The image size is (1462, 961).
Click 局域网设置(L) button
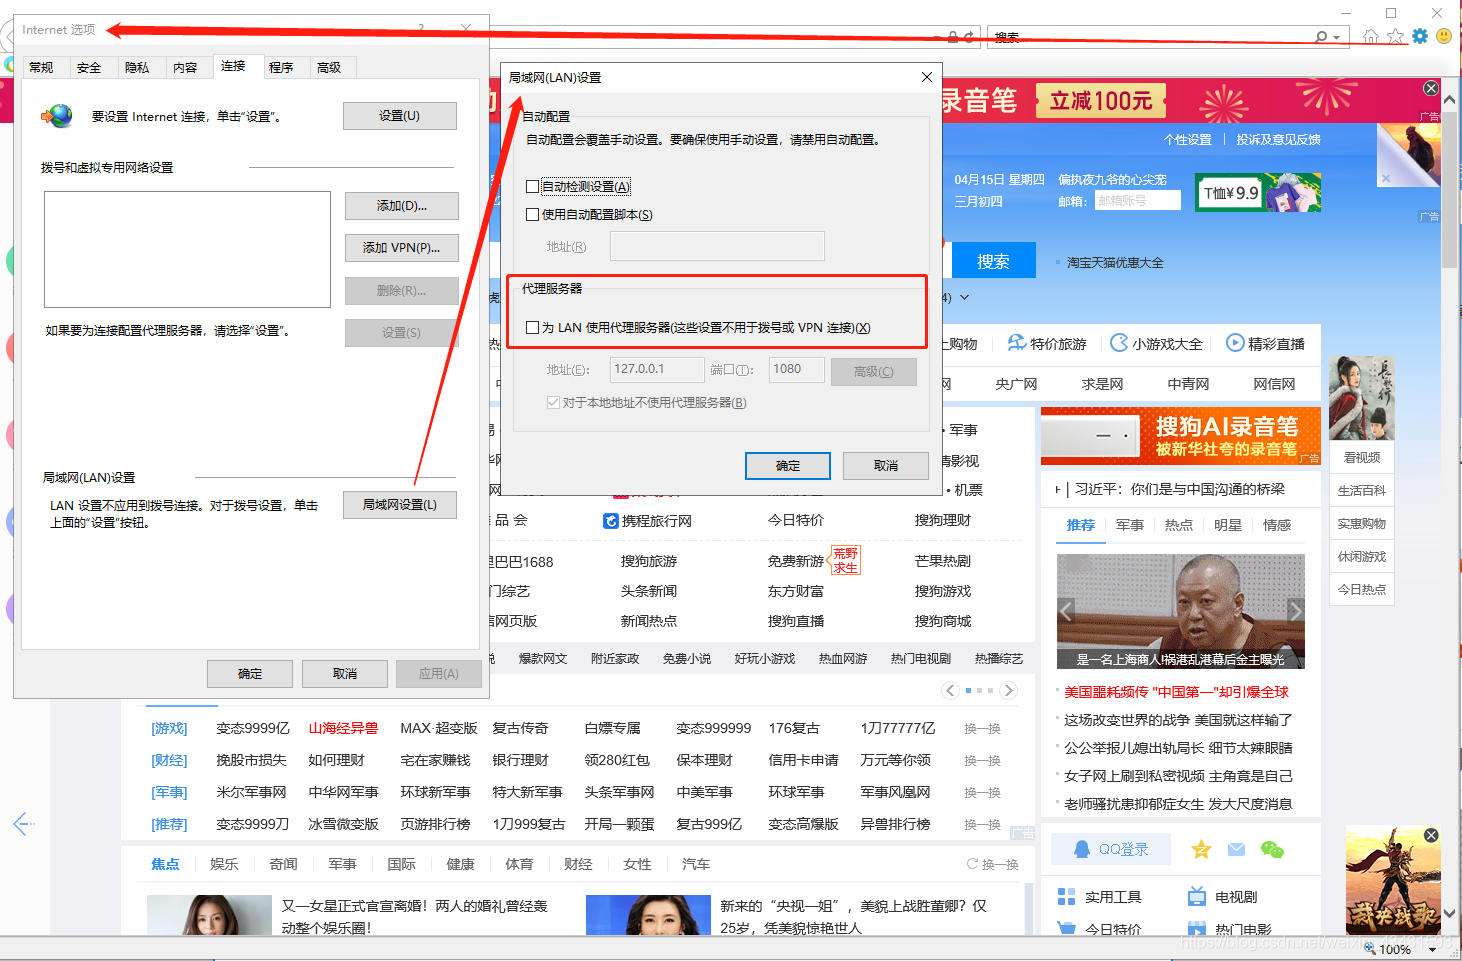click(x=399, y=505)
